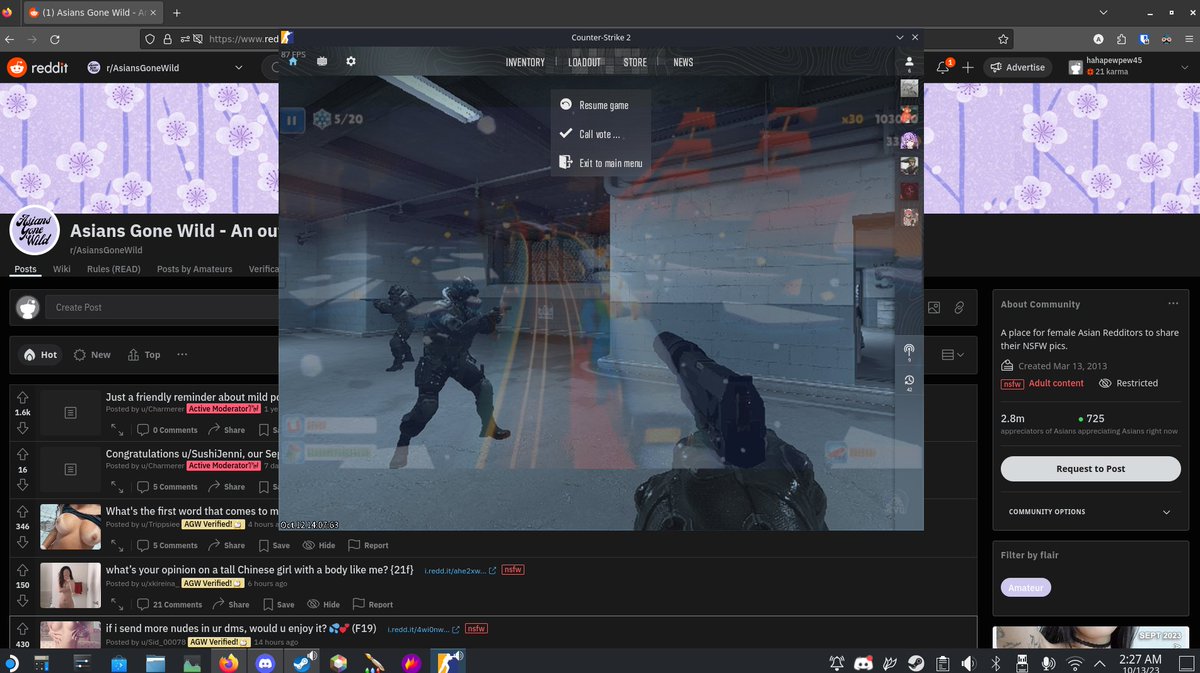Add an image using Create Post image icon
This screenshot has height=673, width=1200.
pyautogui.click(x=934, y=307)
